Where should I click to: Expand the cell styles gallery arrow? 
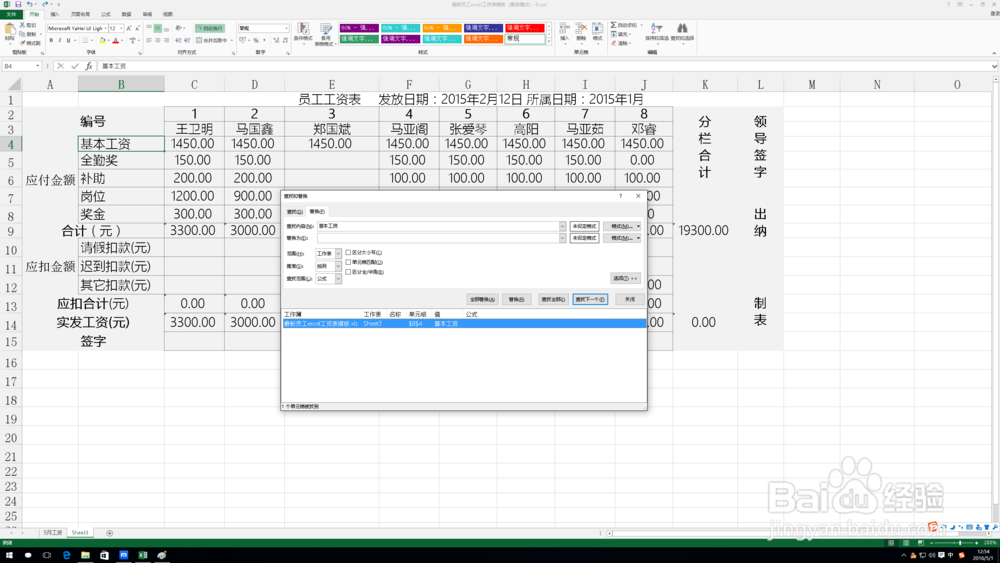point(549,41)
